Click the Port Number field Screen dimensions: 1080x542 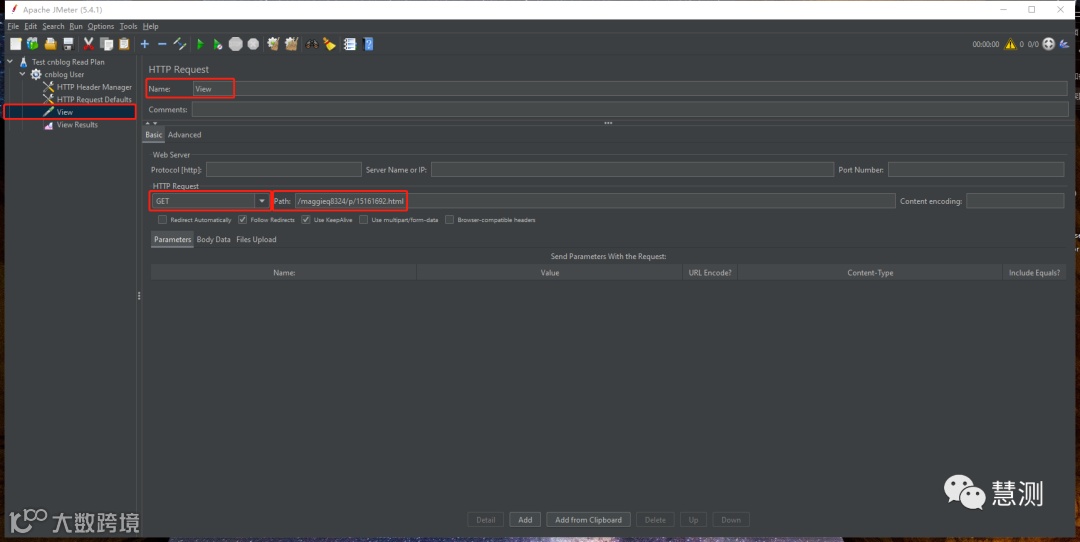point(976,169)
